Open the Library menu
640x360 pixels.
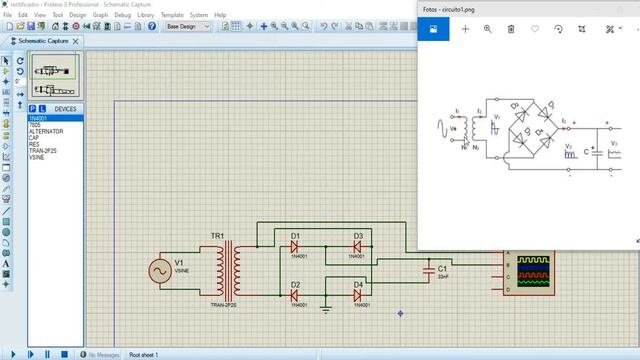145,15
